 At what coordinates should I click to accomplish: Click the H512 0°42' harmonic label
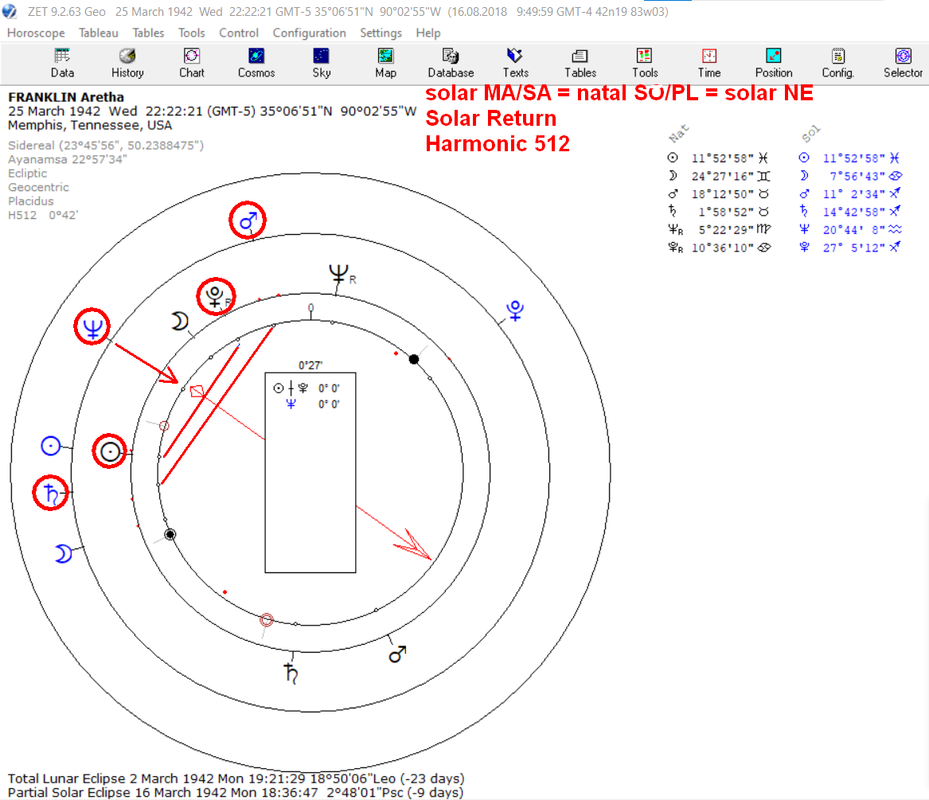pos(43,215)
